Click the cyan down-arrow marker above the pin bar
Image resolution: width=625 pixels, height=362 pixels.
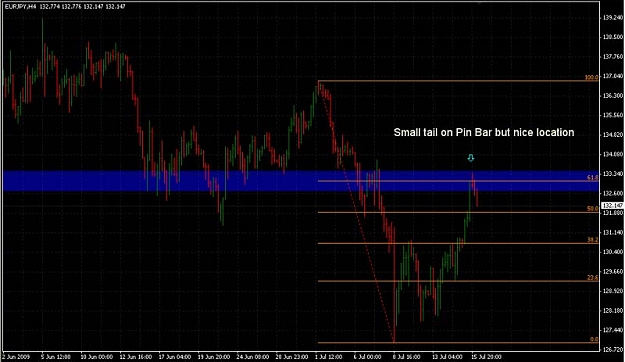pyautogui.click(x=471, y=158)
